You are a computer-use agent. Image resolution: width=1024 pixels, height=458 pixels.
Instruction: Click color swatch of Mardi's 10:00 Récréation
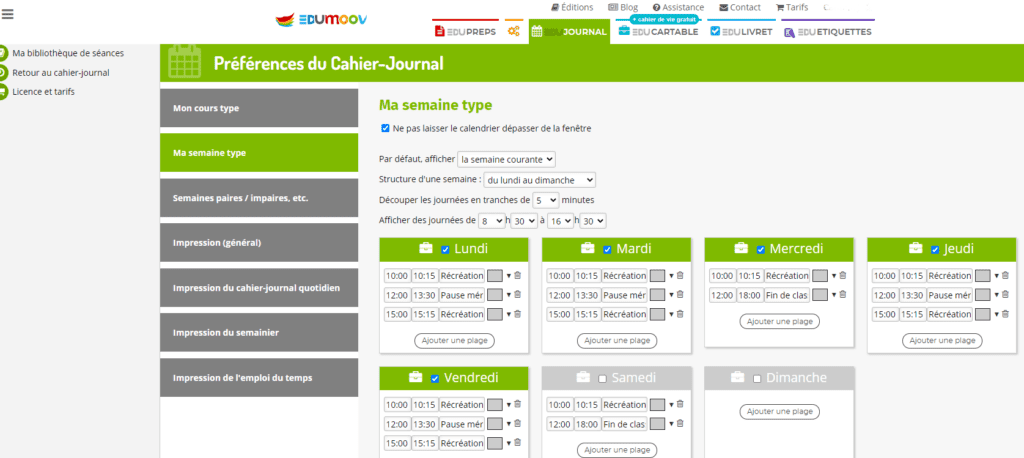point(658,276)
